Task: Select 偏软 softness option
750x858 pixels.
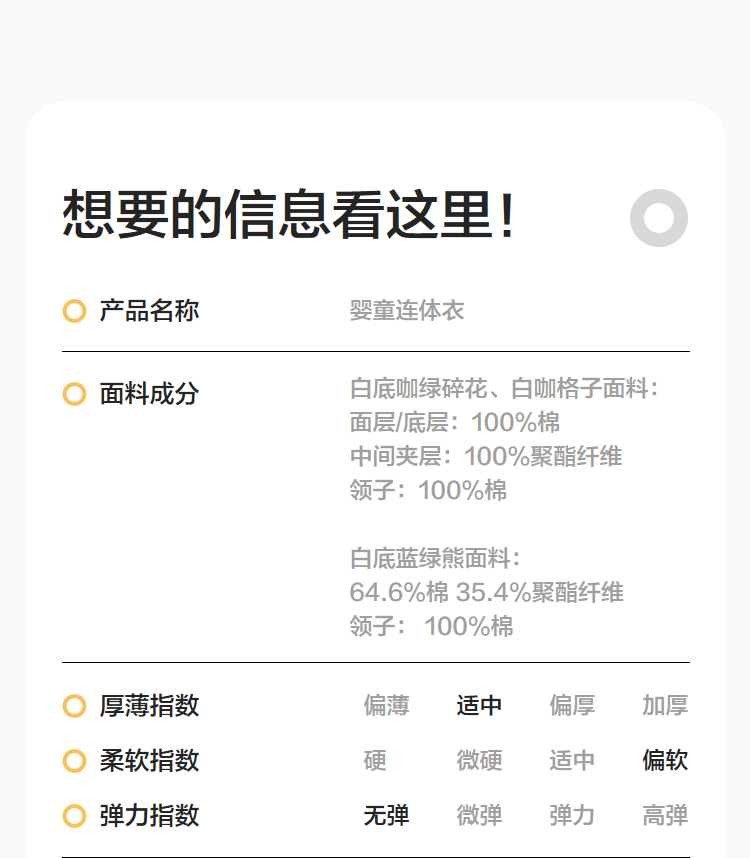Action: coord(665,761)
